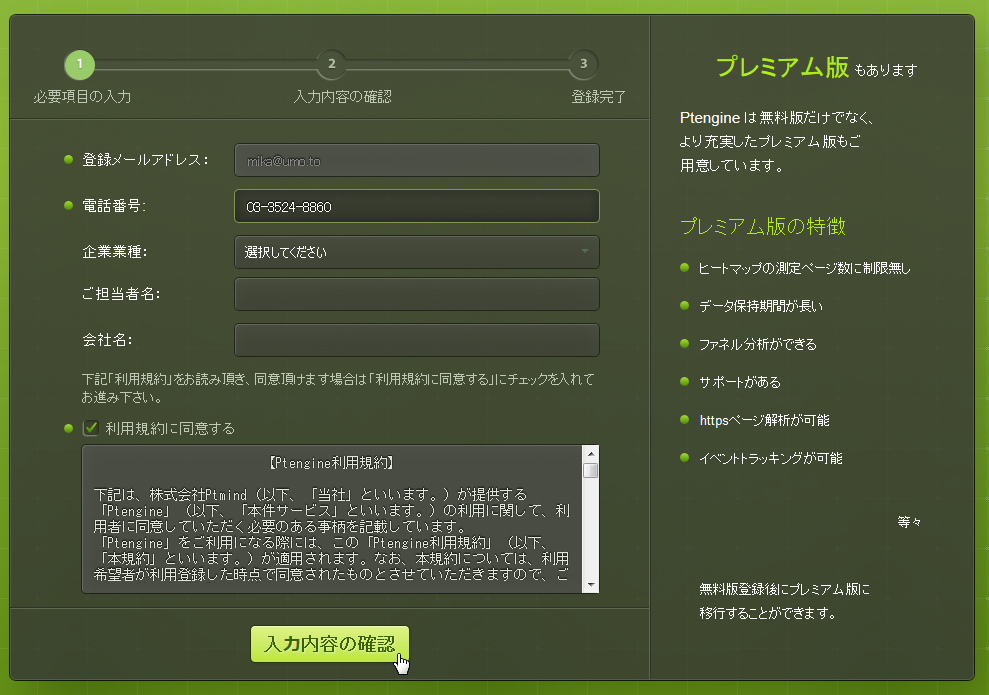
Task: Click the terms scrollbar thumb
Action: 591,470
